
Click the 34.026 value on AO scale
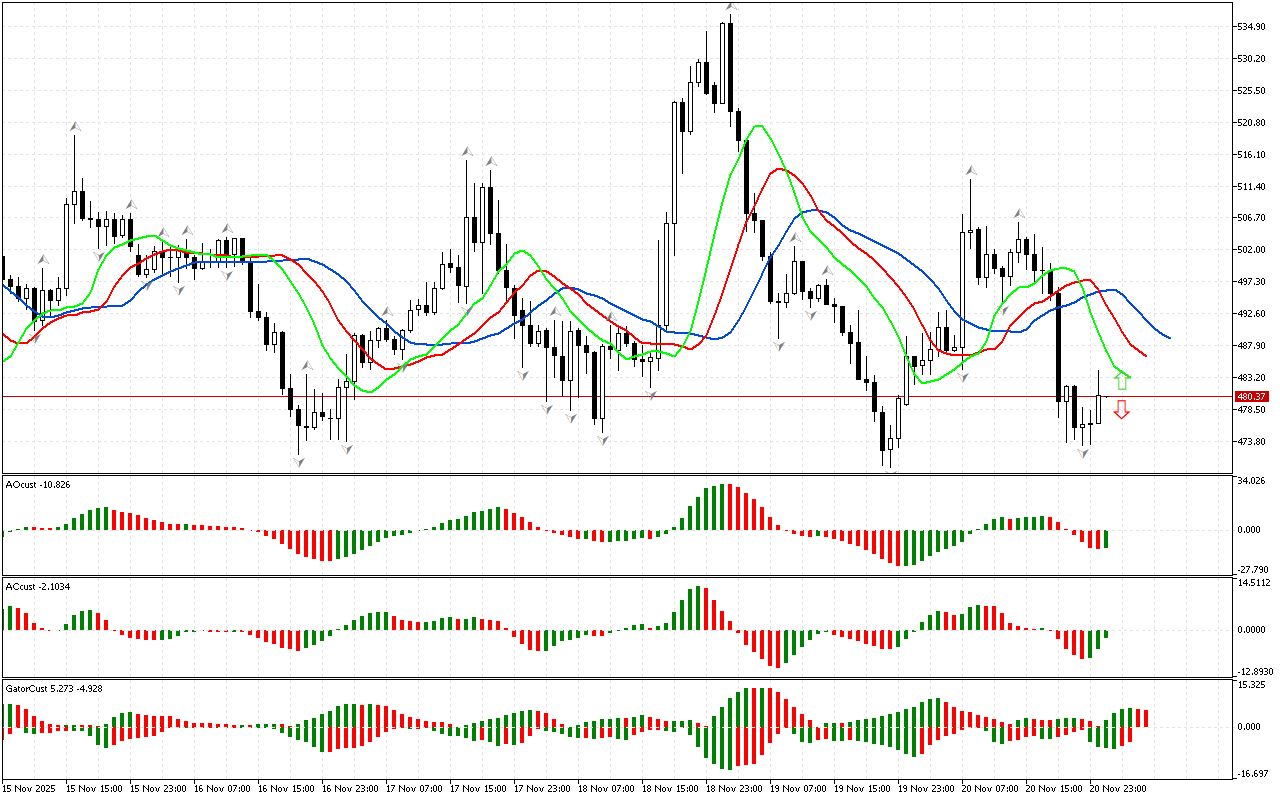tap(1252, 482)
